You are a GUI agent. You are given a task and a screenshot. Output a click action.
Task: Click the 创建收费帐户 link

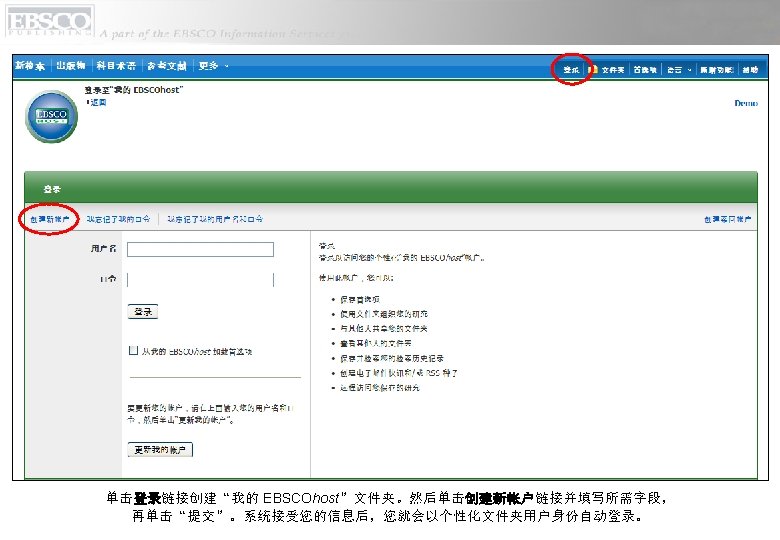727,219
